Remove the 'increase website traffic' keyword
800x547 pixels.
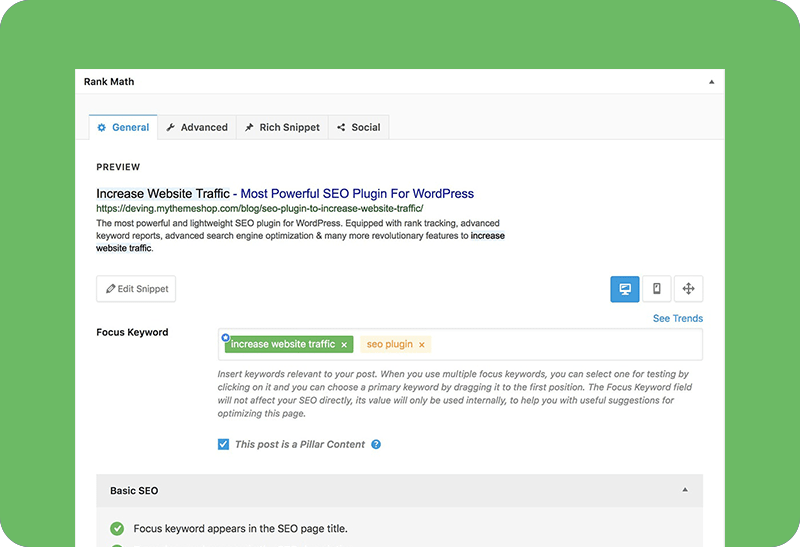tap(344, 345)
